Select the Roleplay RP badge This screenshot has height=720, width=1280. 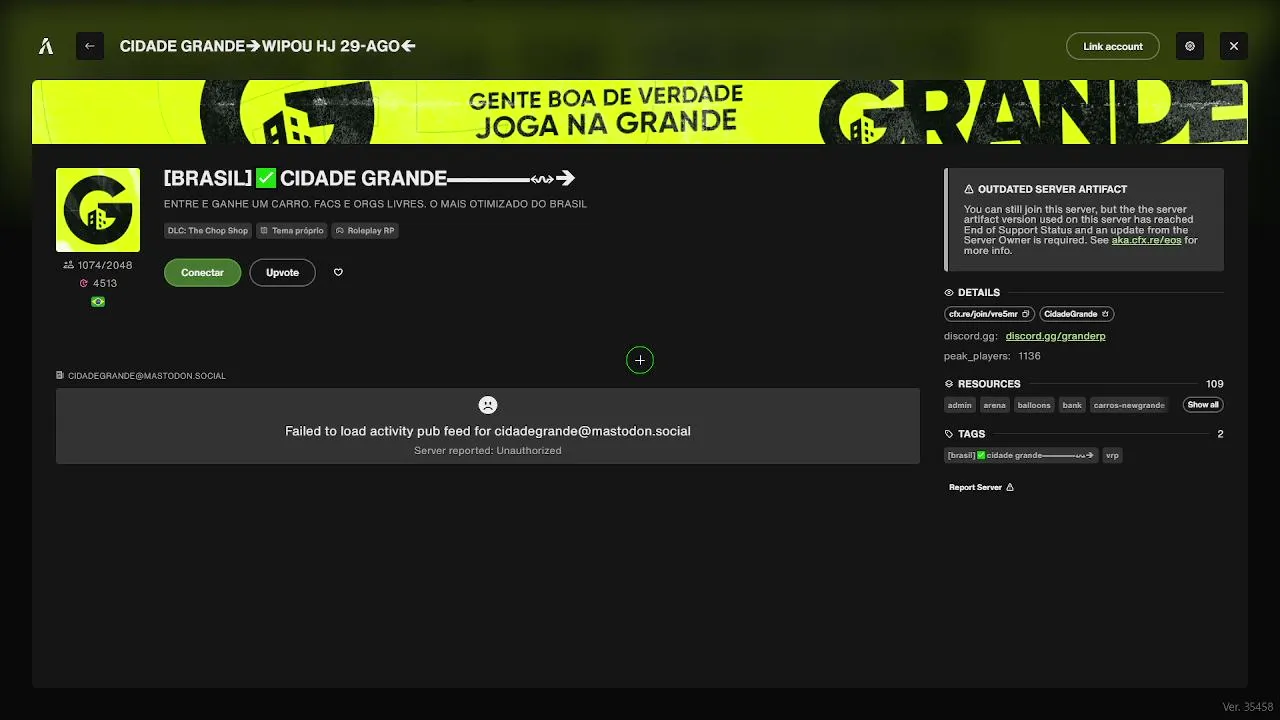pos(365,231)
